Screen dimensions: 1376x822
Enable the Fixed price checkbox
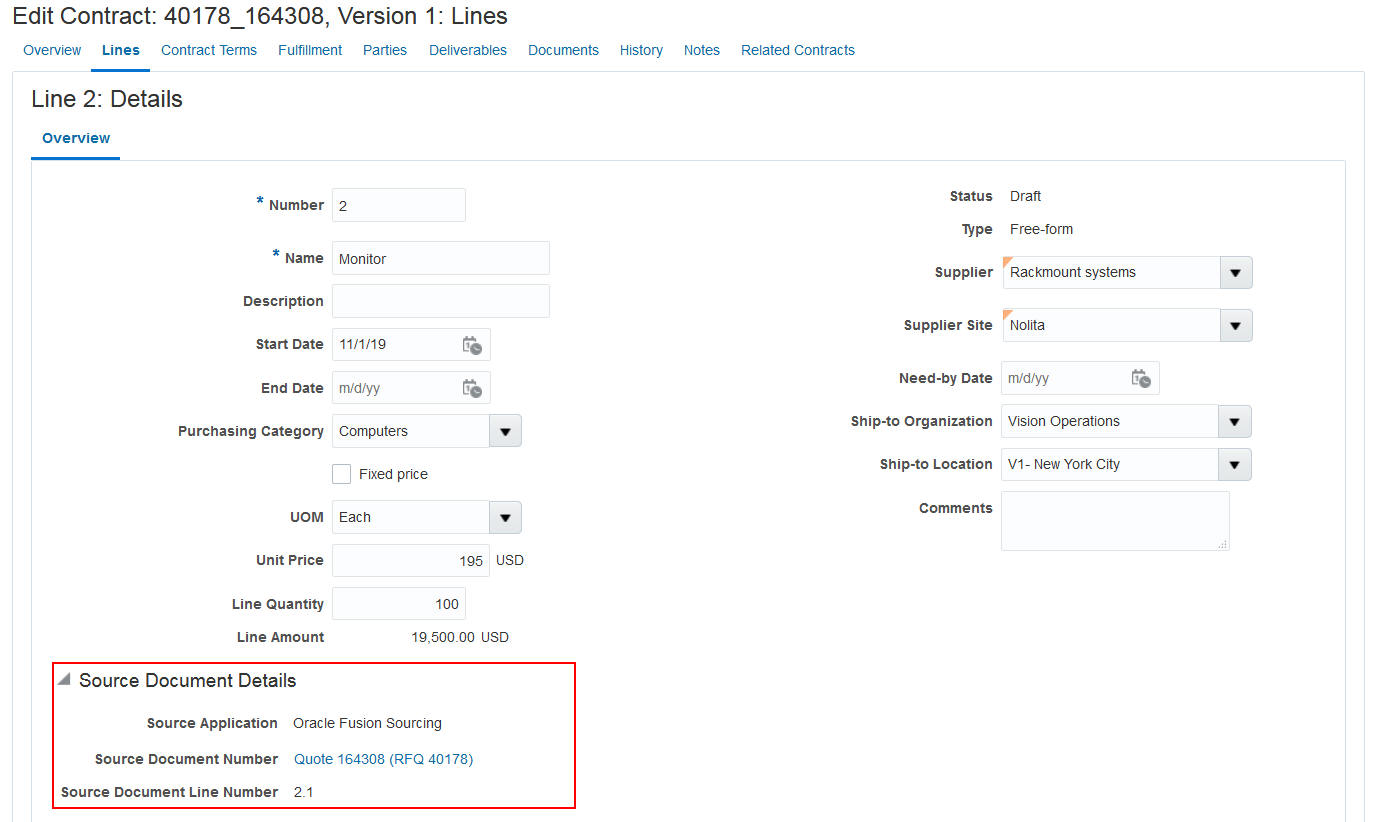(339, 473)
